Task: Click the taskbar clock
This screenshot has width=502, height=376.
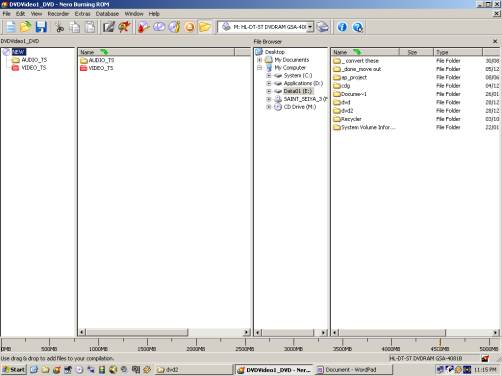Action: [x=485, y=370]
